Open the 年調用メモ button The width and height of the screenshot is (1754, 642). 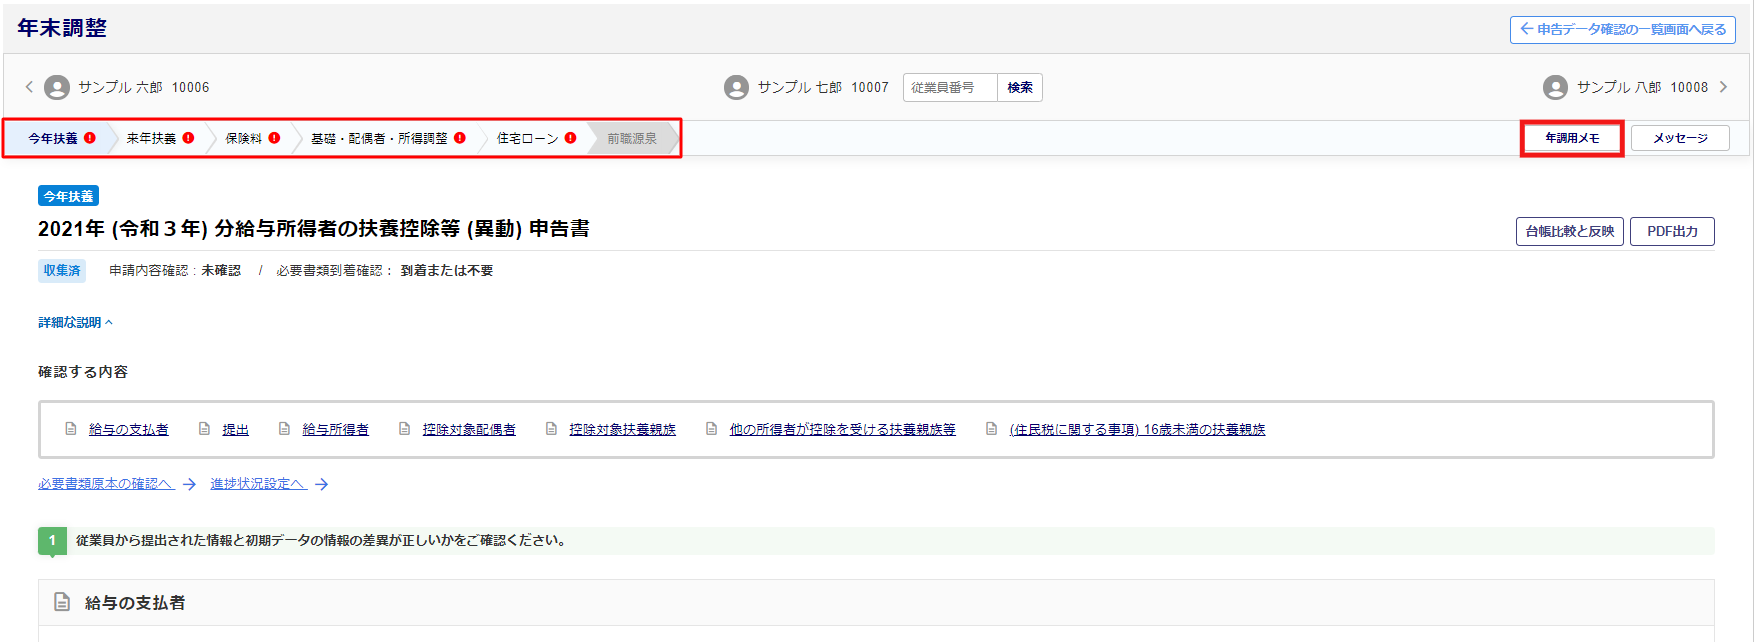[x=1572, y=138]
